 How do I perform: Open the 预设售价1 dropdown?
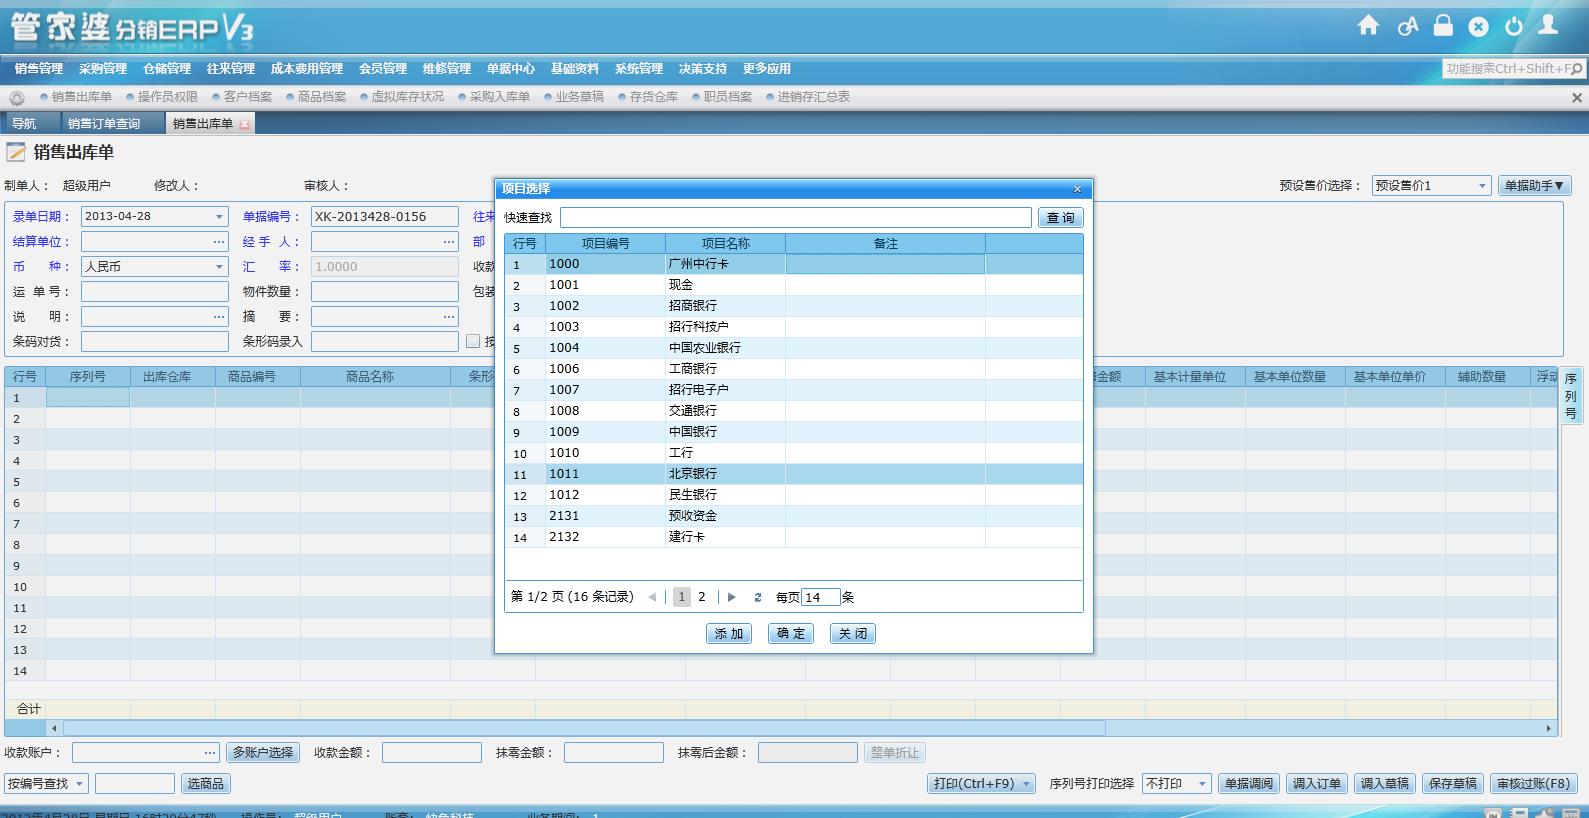tap(1482, 186)
